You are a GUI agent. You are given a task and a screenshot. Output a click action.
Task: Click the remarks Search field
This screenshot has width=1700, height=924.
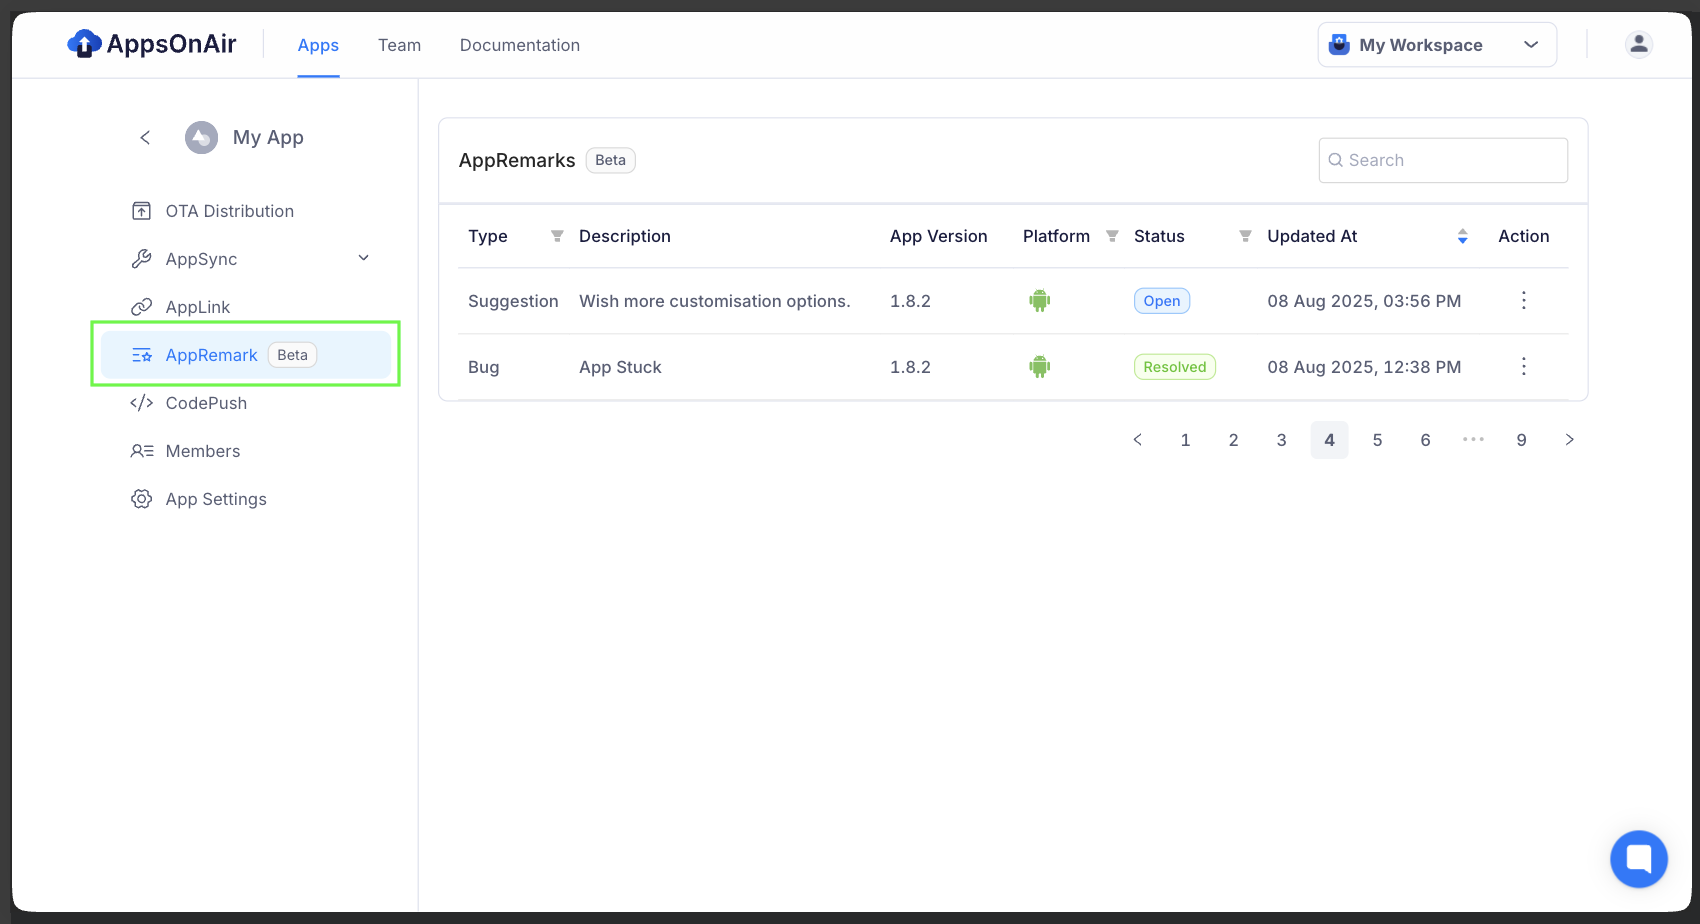[x=1443, y=160]
